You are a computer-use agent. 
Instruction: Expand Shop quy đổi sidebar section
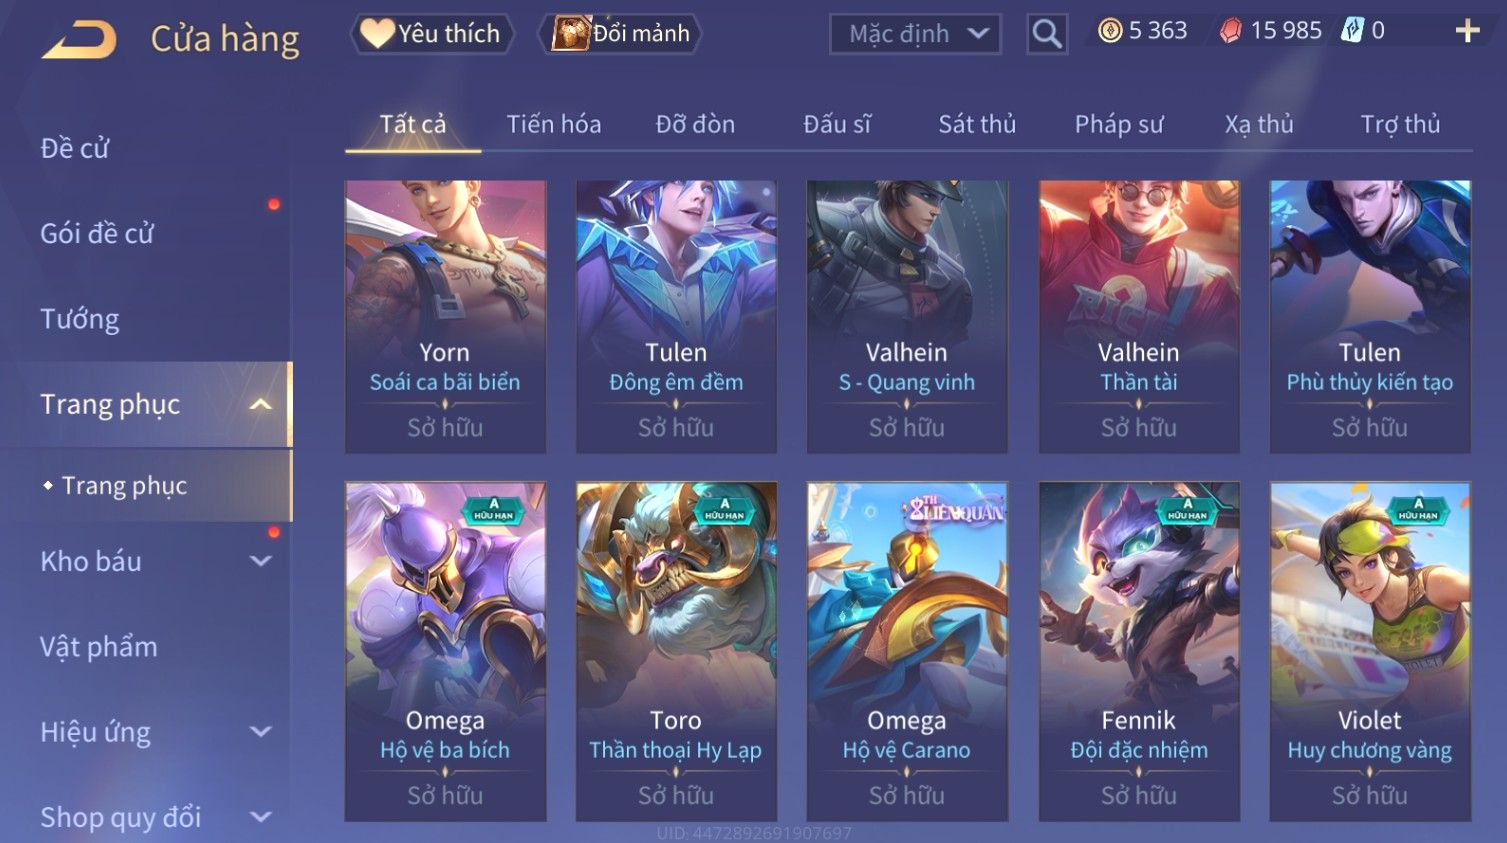[x=261, y=817]
